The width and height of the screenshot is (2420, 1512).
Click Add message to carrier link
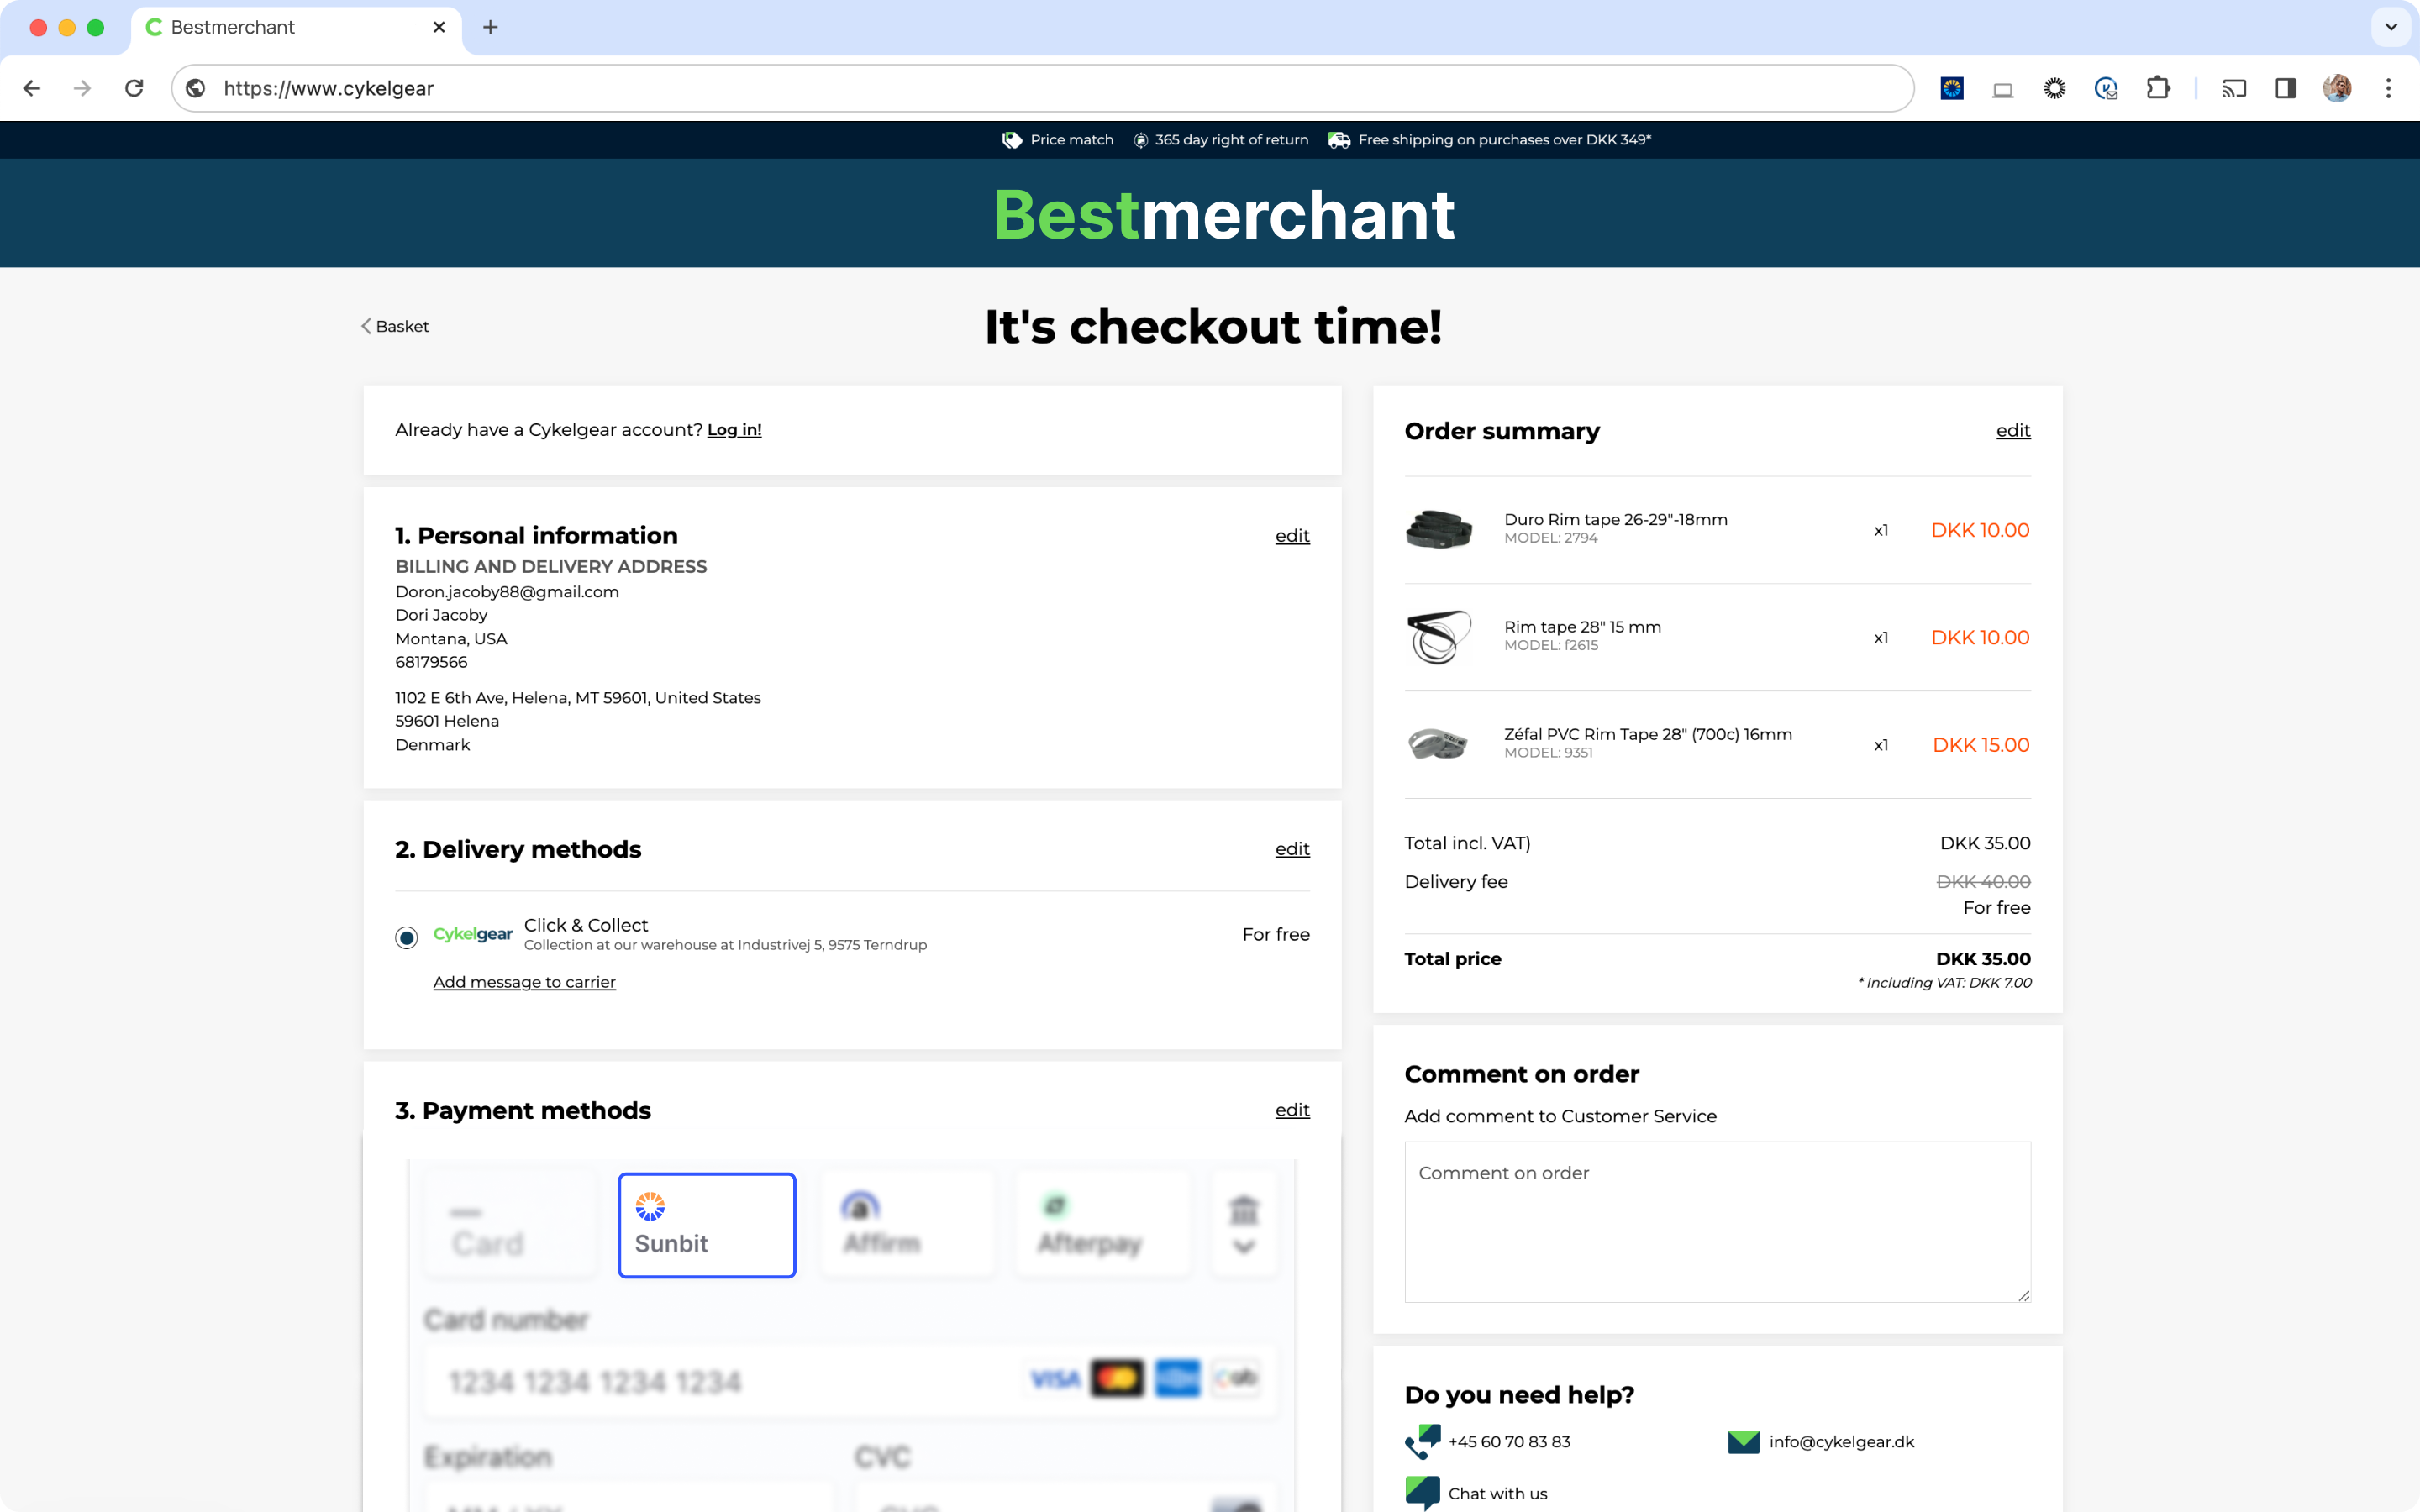click(524, 982)
